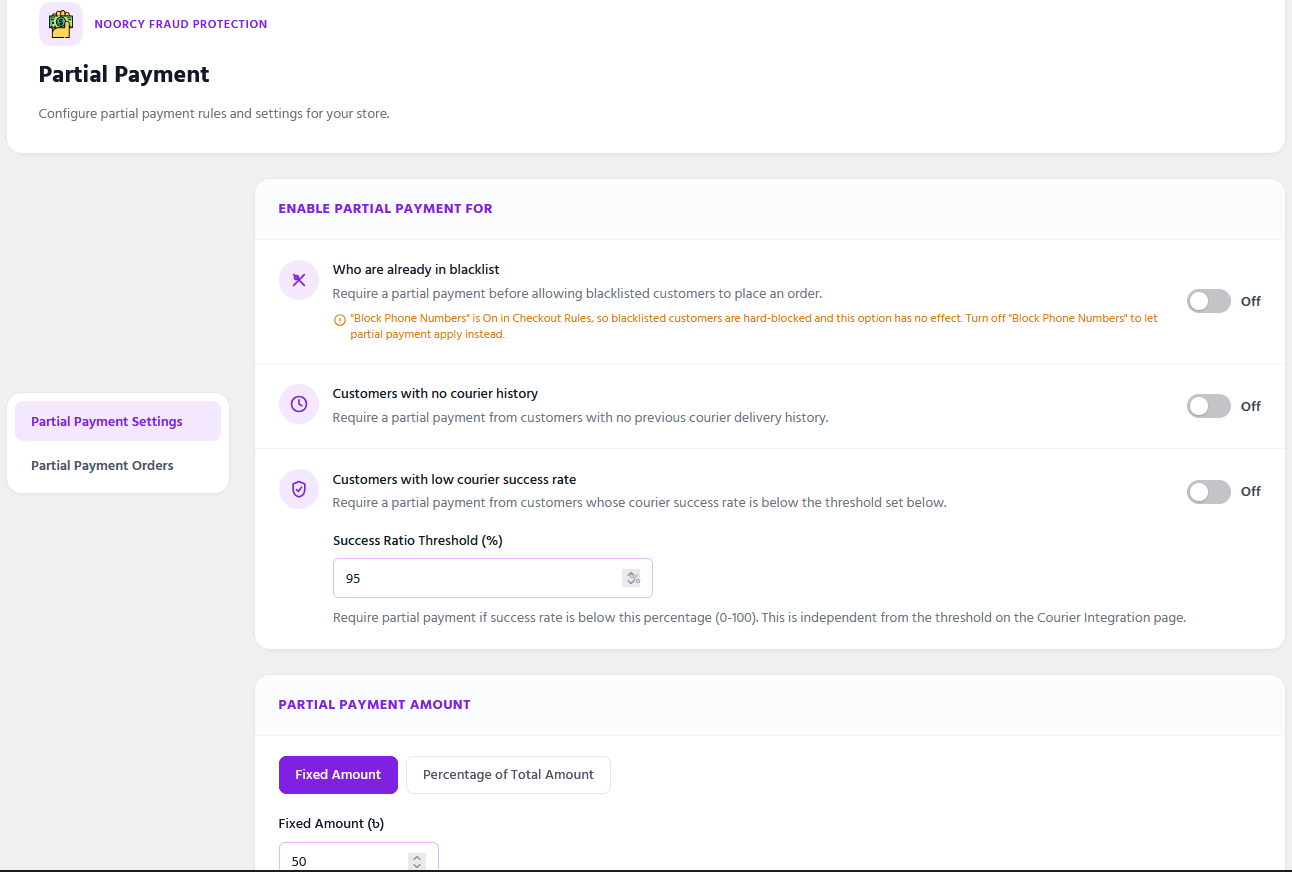Enable partial payment for no courier history
1292x872 pixels.
tap(1209, 406)
